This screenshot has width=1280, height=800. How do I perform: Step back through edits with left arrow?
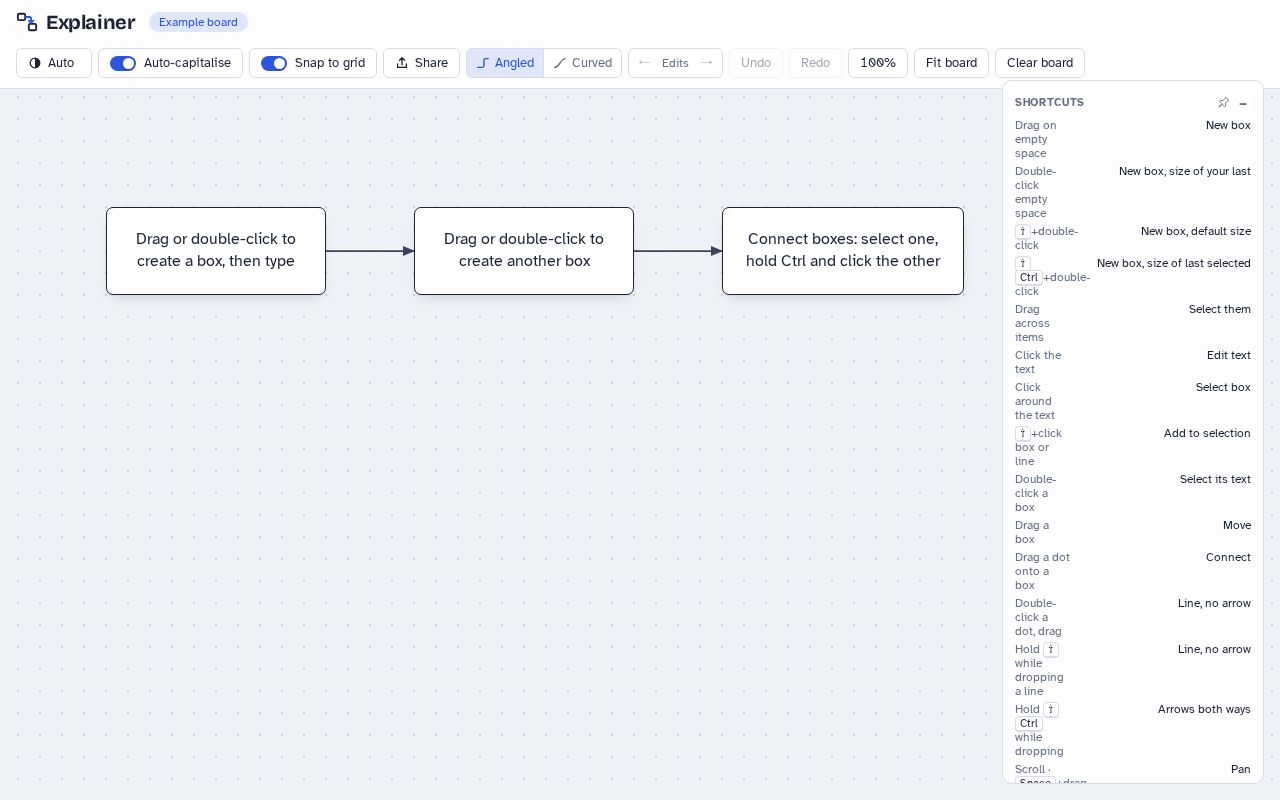644,62
